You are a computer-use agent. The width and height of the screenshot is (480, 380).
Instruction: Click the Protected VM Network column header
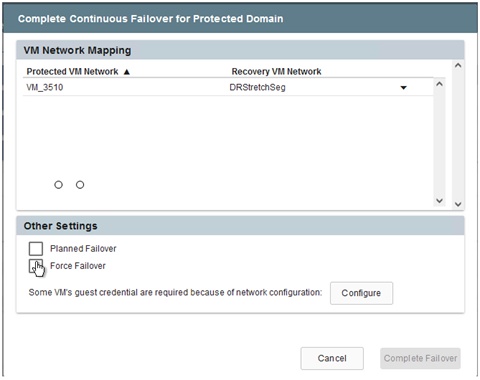pos(72,72)
